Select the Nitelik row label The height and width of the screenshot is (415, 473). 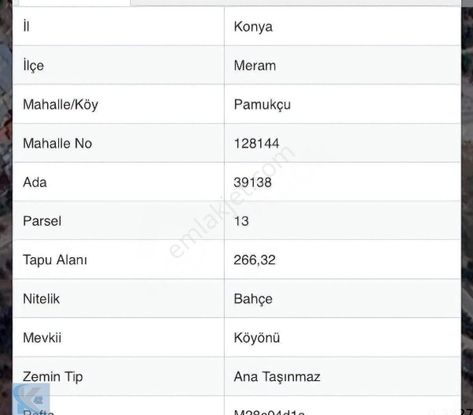[41, 299]
